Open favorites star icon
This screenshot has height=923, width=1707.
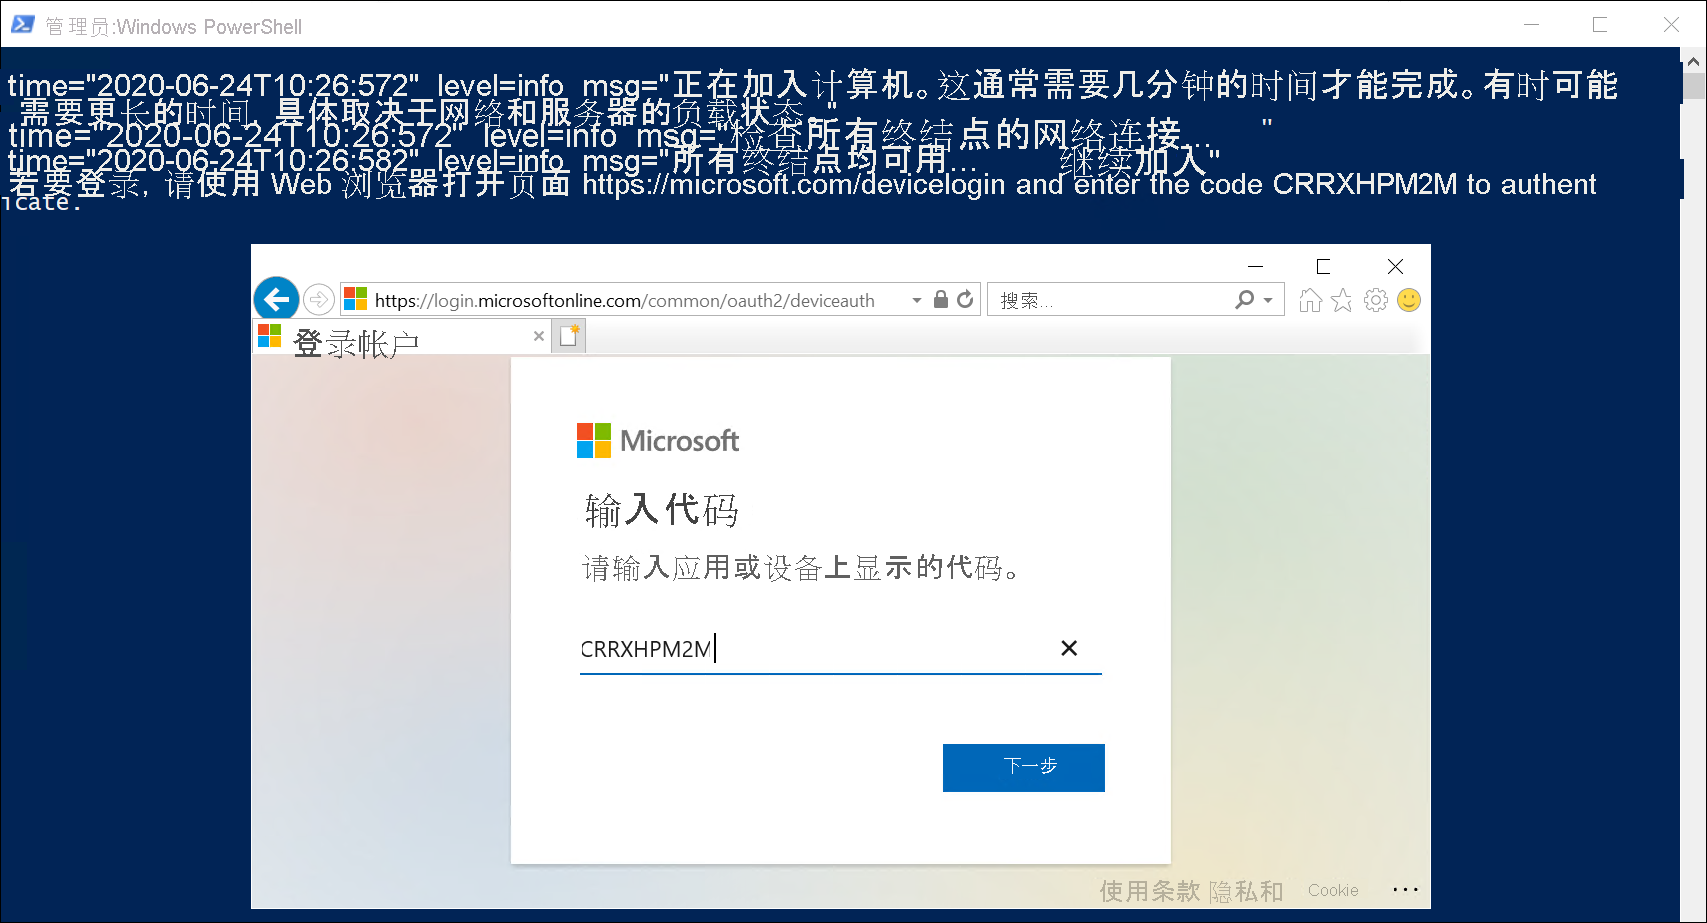pyautogui.click(x=1342, y=300)
